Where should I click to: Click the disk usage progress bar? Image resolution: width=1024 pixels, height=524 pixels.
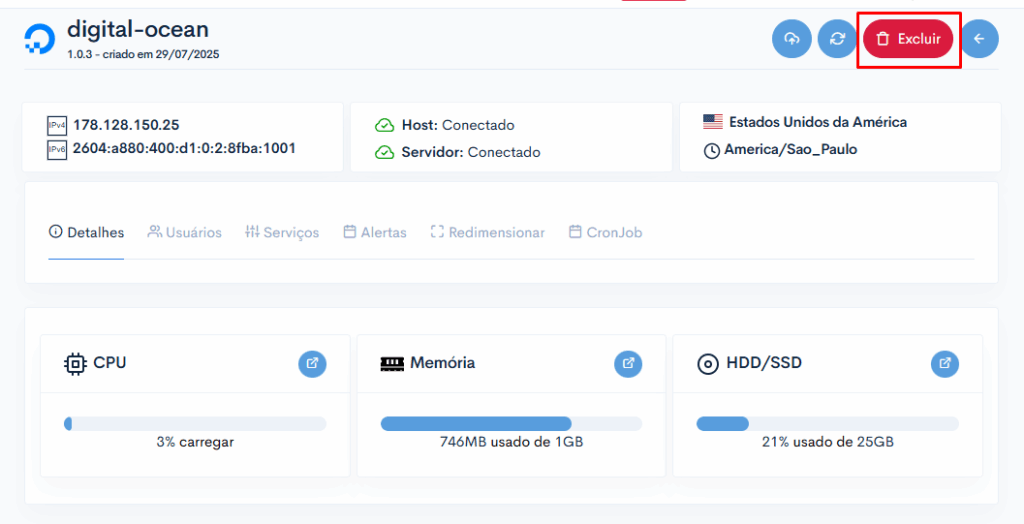pos(827,424)
